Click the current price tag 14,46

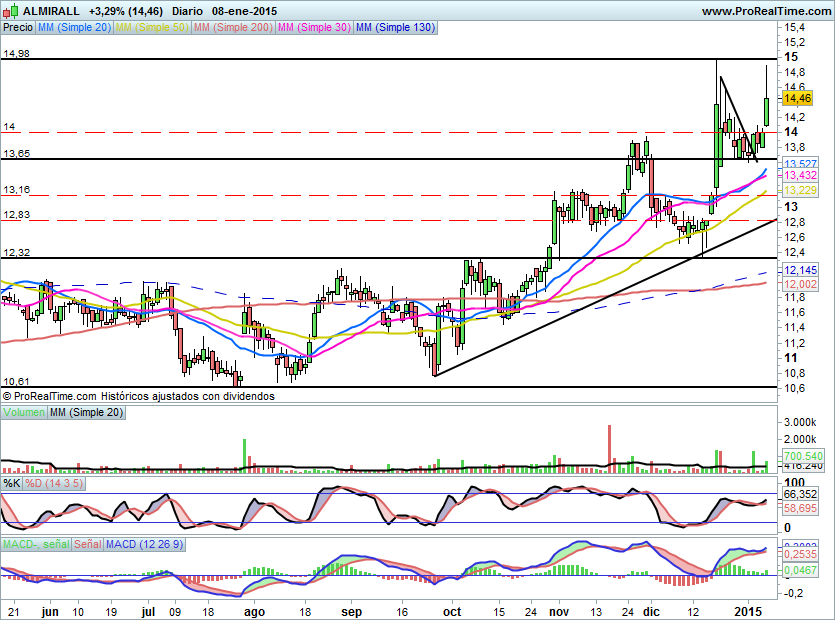pyautogui.click(x=798, y=98)
